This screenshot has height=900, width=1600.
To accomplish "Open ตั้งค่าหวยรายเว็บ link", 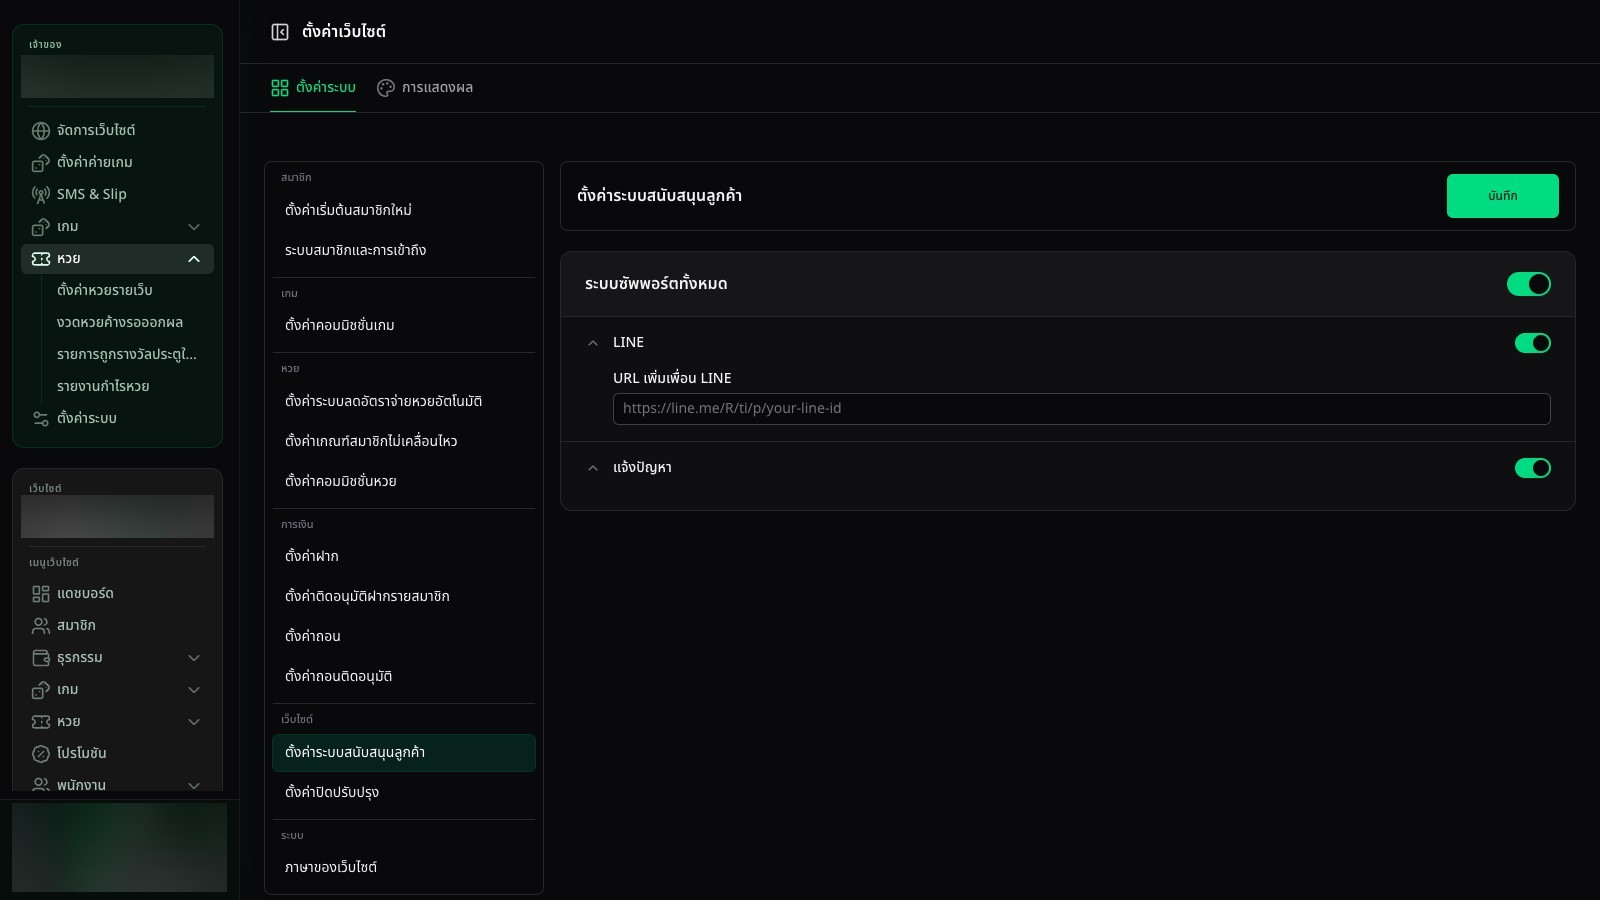I will coord(105,290).
